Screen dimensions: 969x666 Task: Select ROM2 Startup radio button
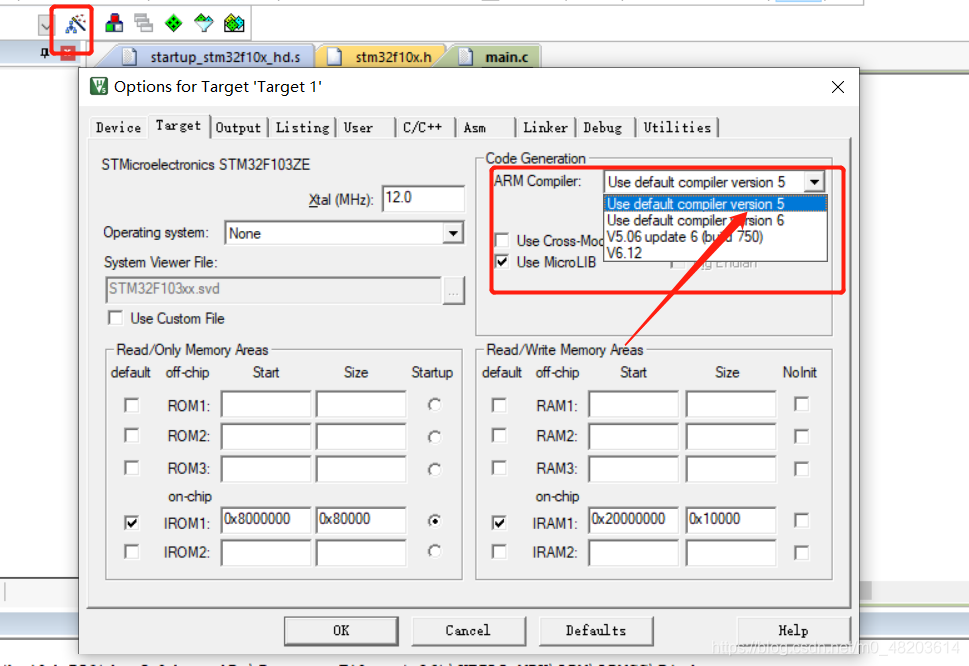coord(434,437)
